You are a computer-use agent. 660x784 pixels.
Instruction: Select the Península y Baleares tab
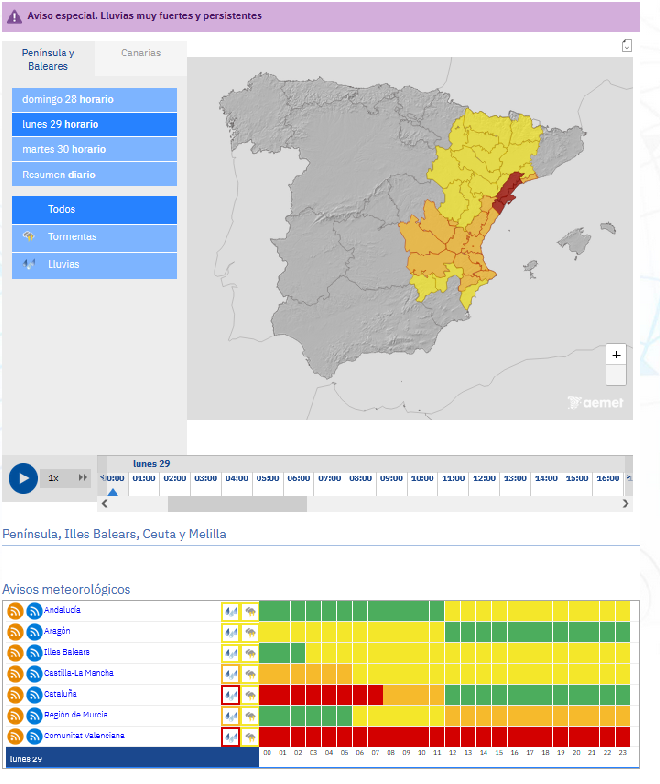48,59
